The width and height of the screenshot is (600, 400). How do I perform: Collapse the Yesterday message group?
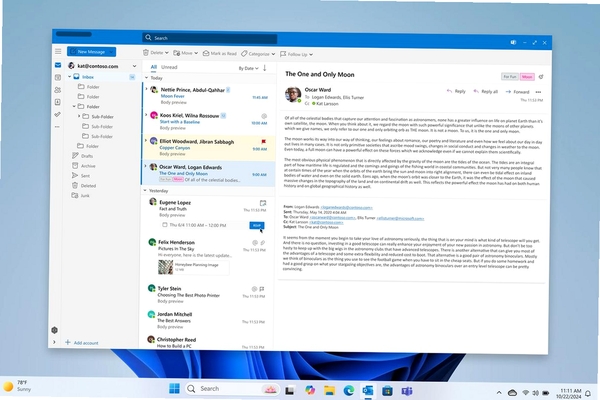[145, 190]
